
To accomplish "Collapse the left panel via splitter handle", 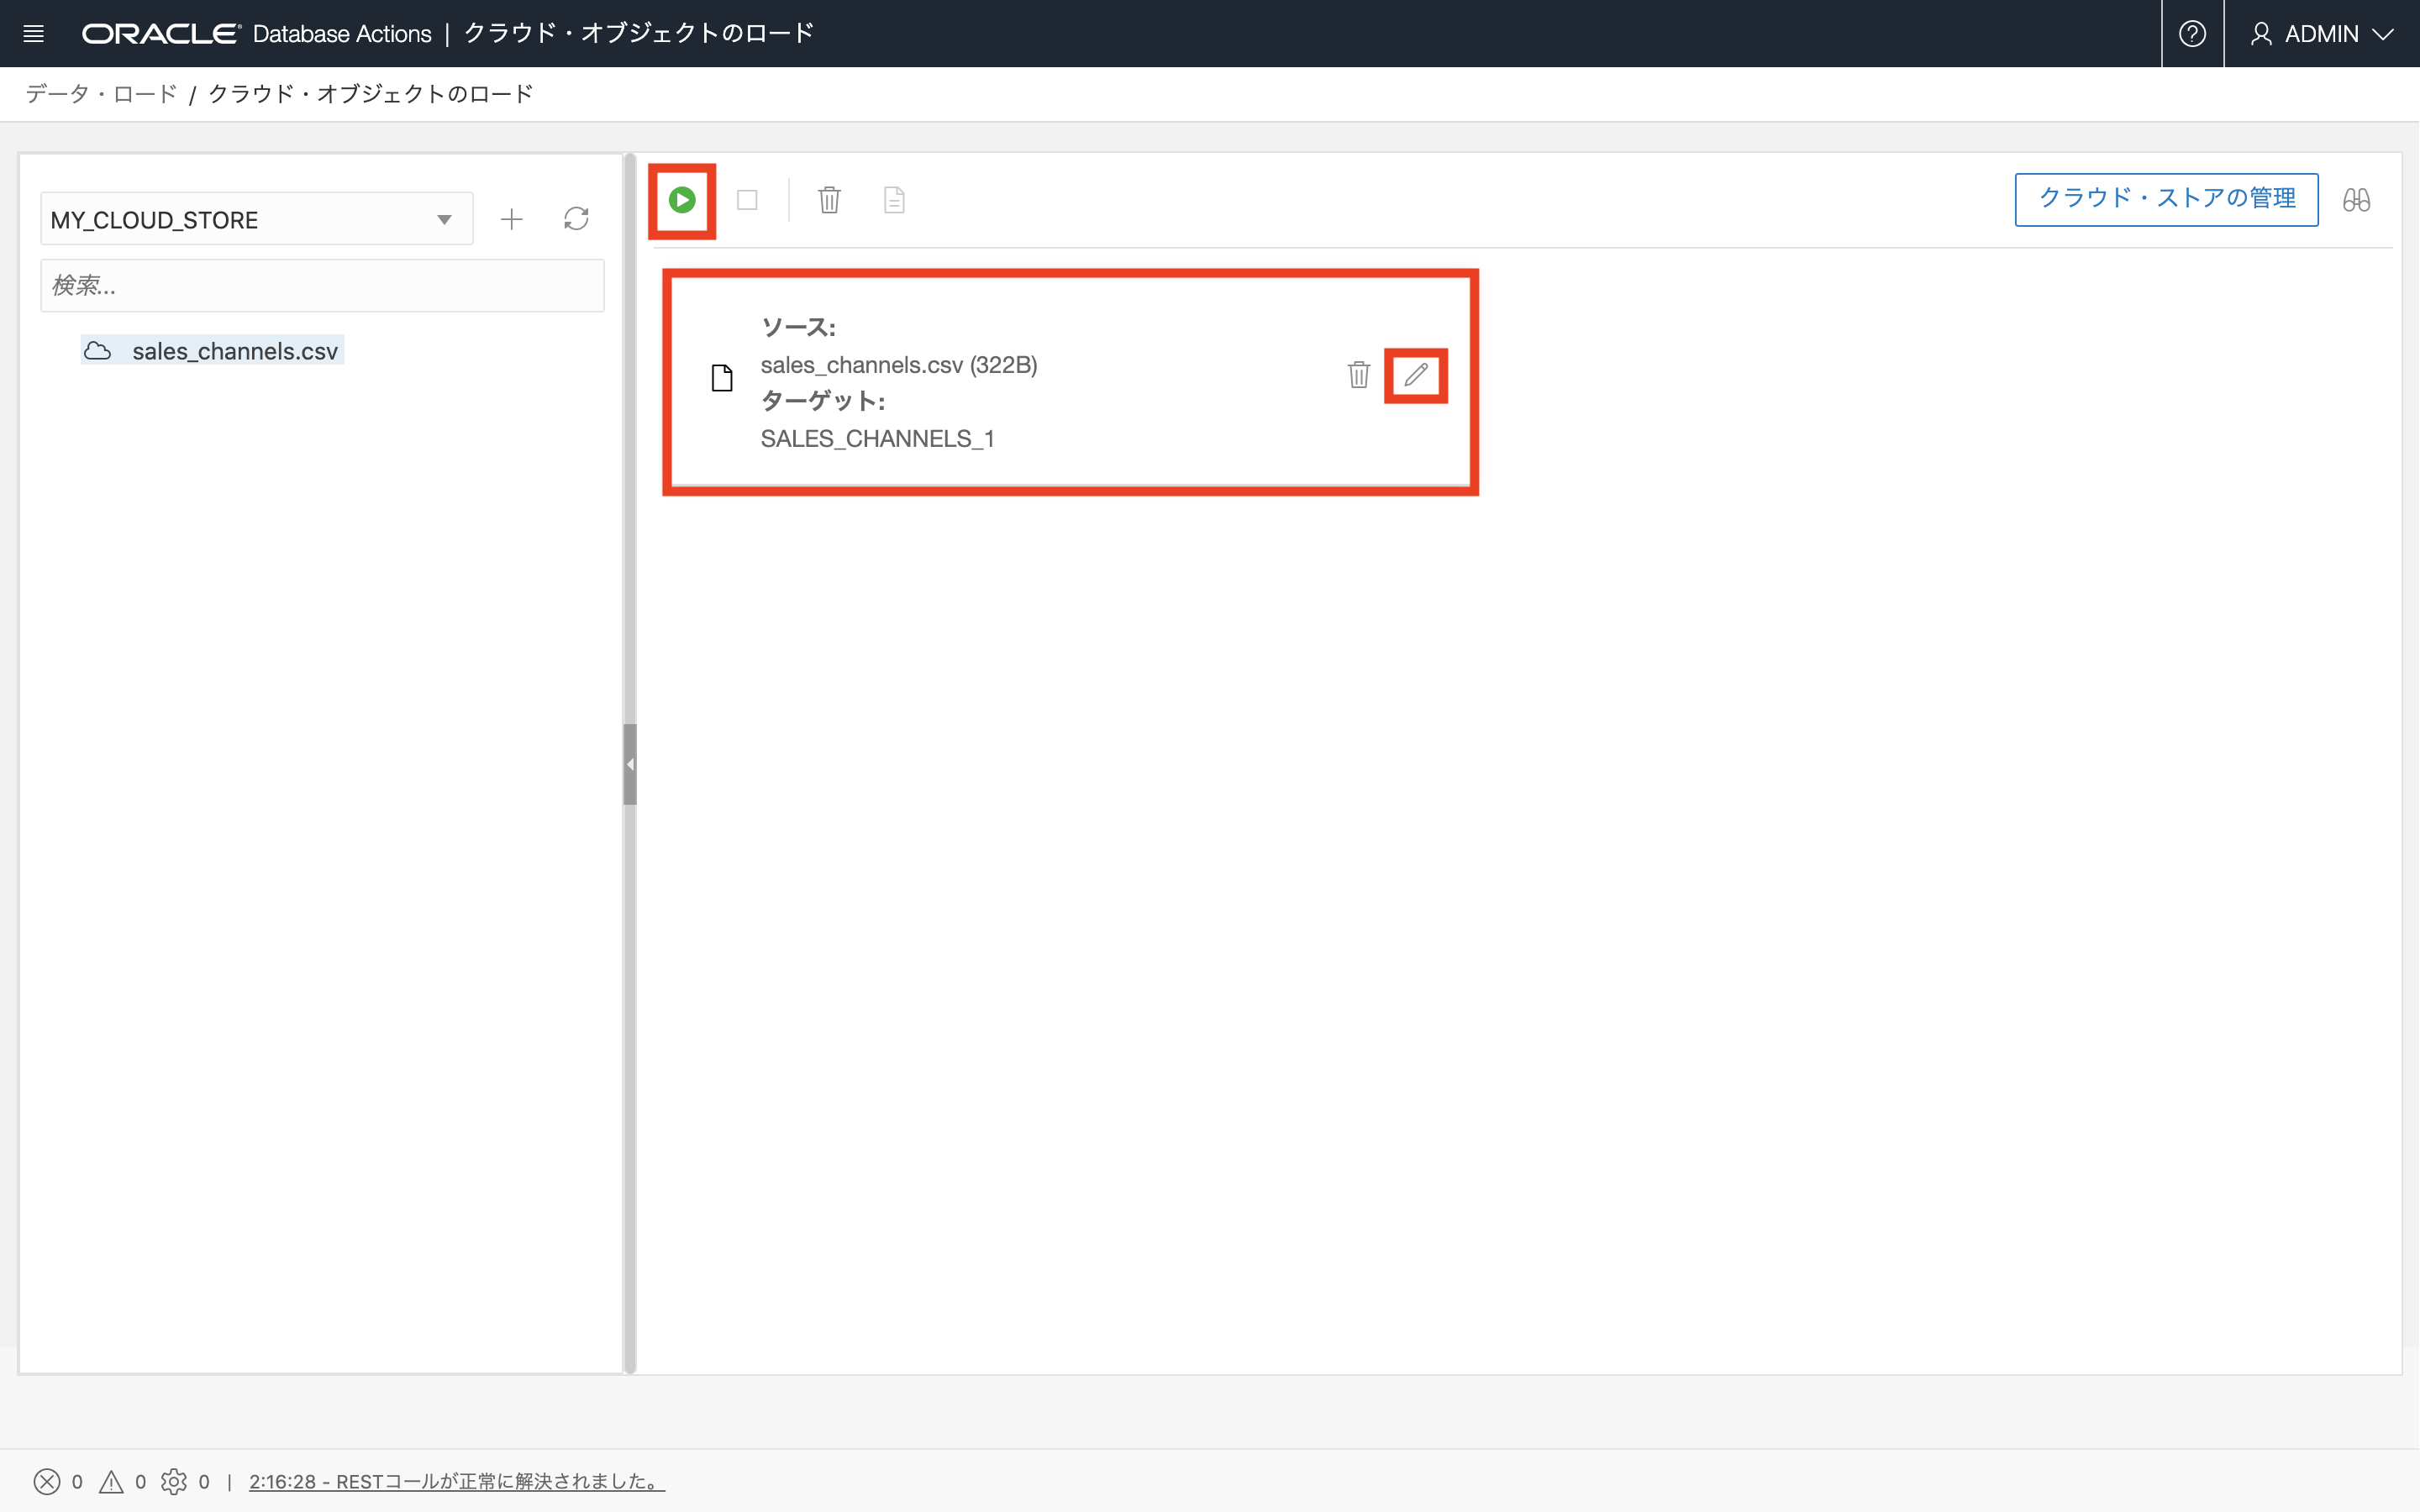I will point(630,764).
